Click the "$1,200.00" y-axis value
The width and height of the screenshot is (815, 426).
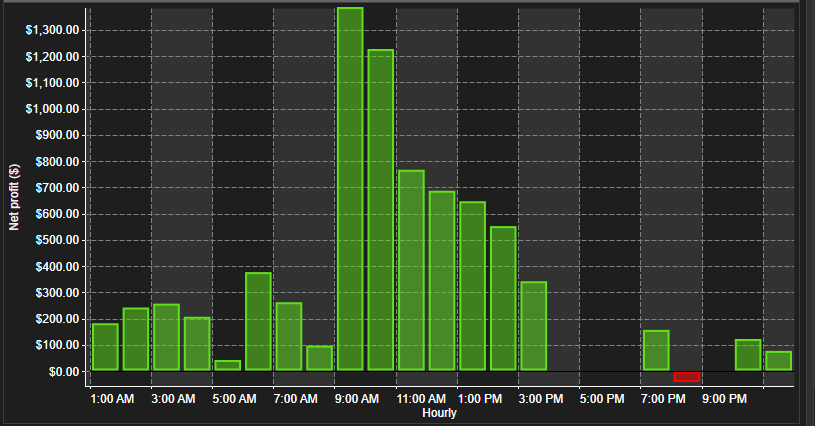click(x=52, y=57)
